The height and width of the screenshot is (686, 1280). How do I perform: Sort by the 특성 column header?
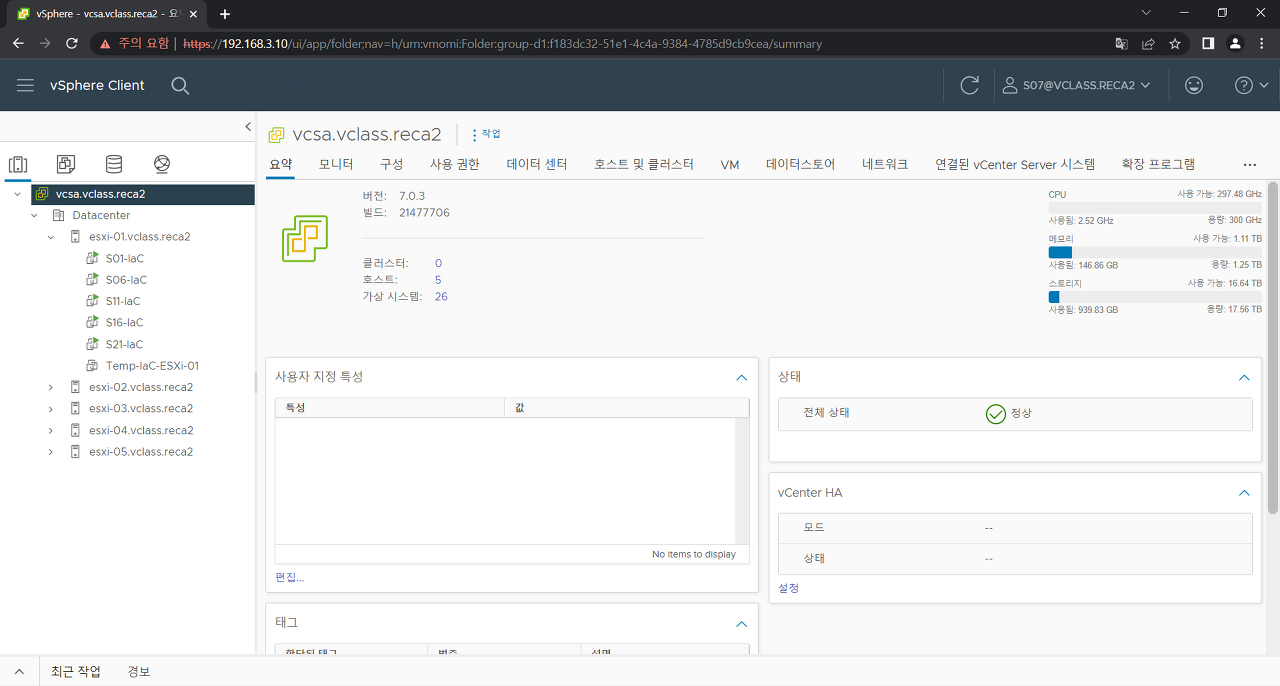tap(390, 408)
